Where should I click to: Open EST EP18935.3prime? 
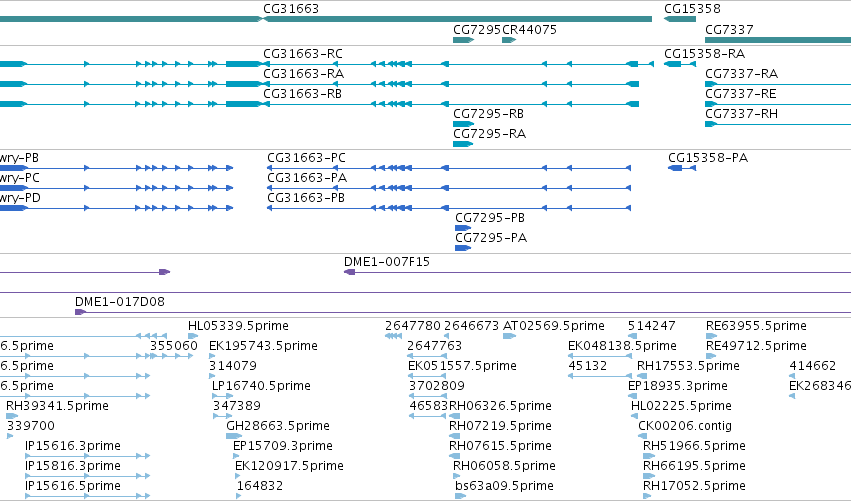677,386
